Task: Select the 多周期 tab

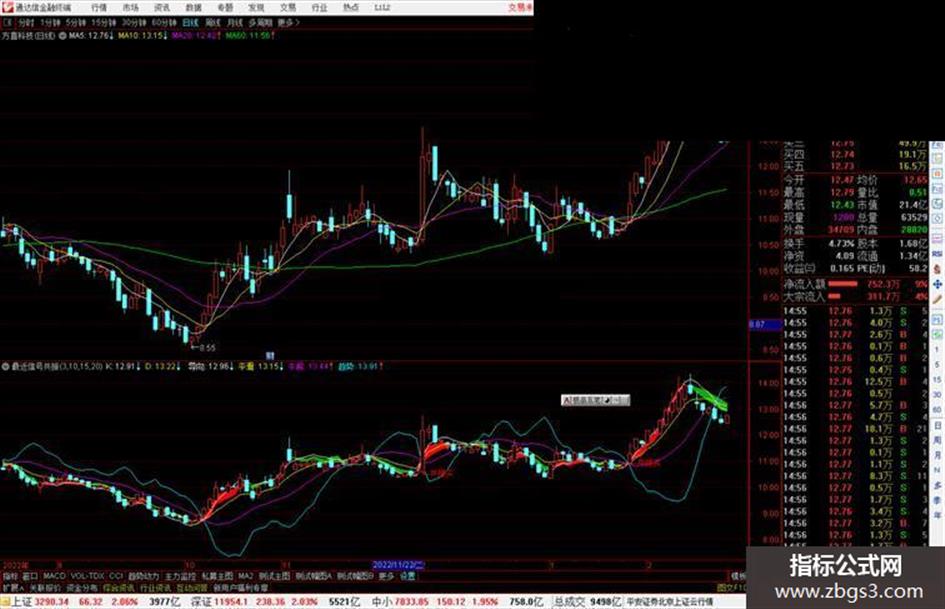Action: (x=260, y=23)
